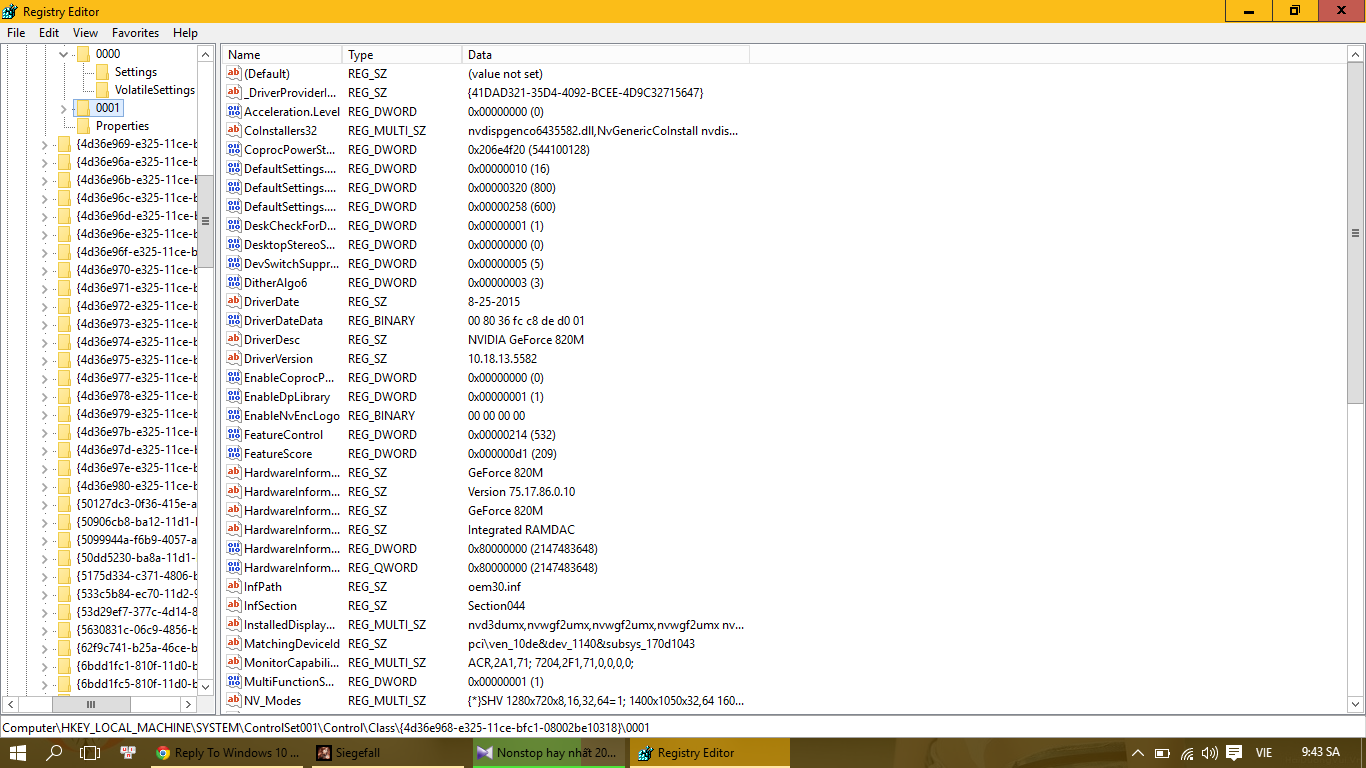
Task: Sort values by Name column header
Action: pos(283,55)
